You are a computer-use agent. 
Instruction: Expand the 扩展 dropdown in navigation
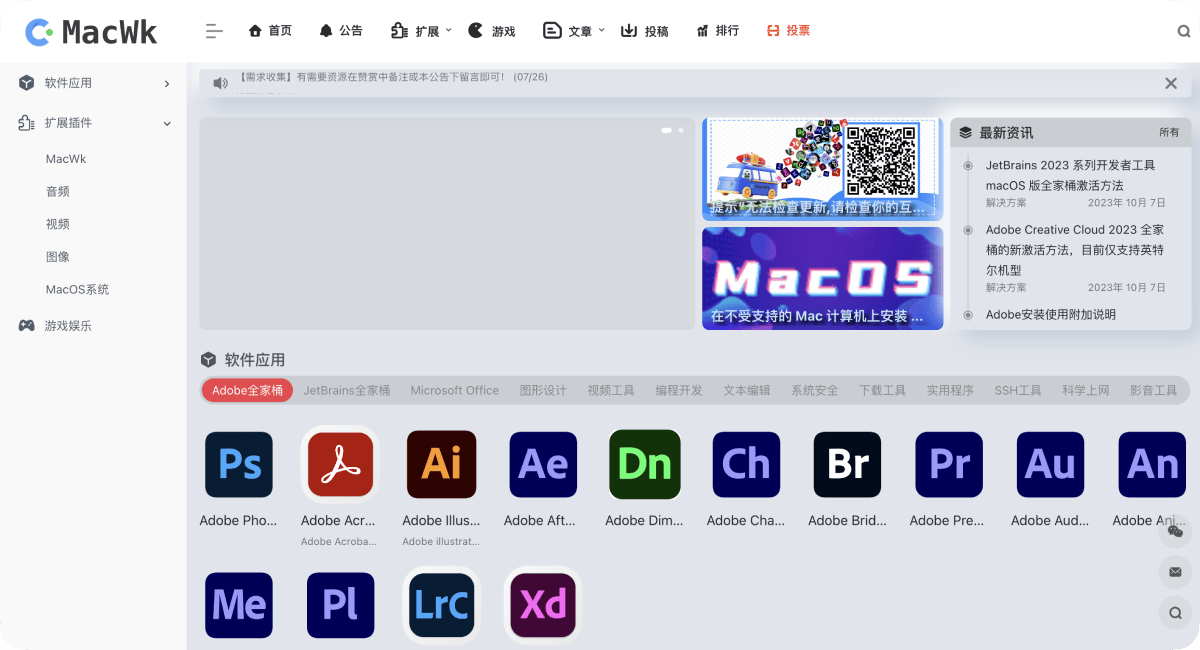pos(421,31)
